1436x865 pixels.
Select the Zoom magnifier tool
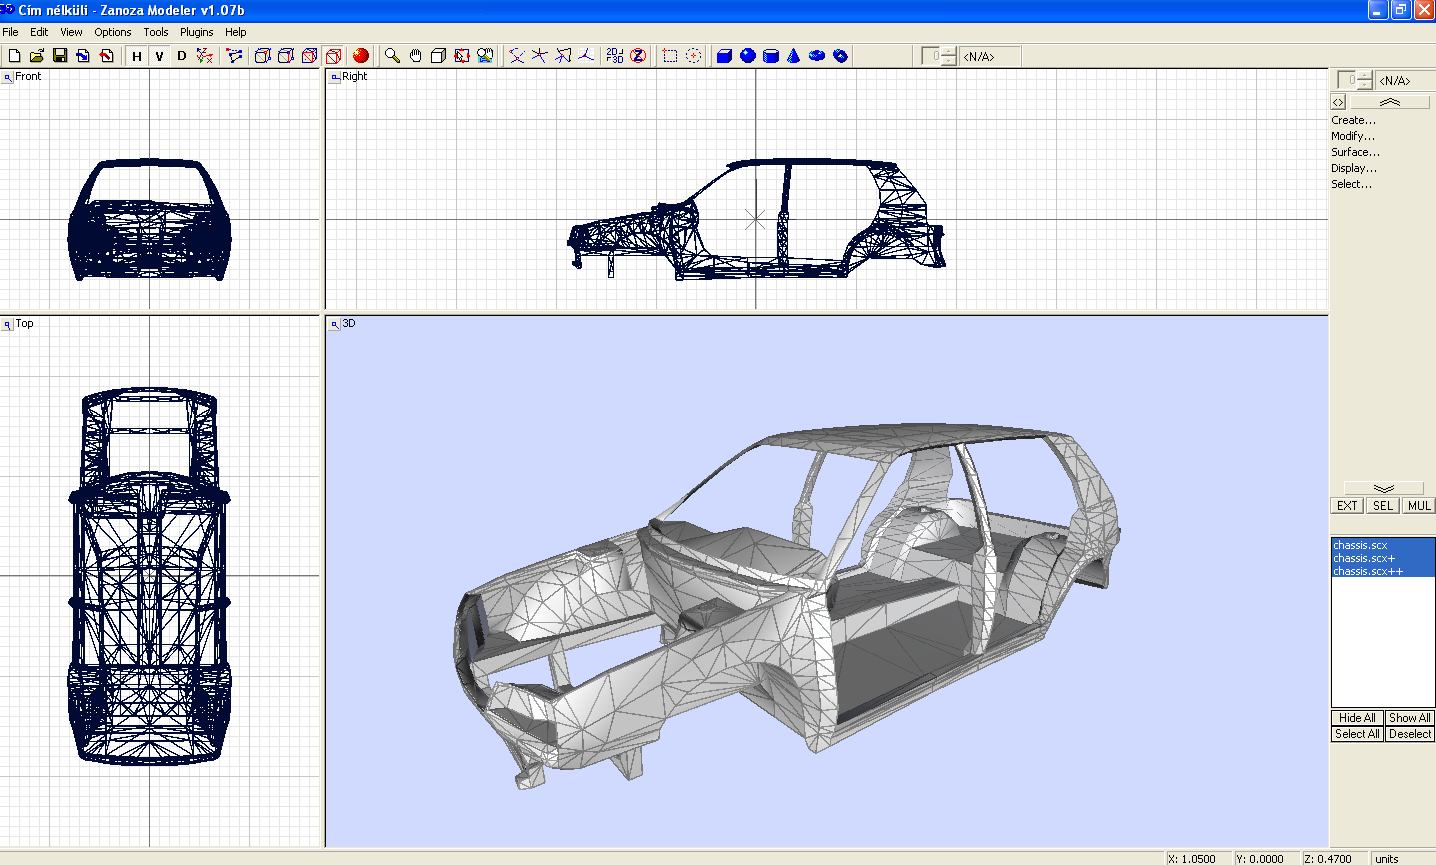coord(392,56)
